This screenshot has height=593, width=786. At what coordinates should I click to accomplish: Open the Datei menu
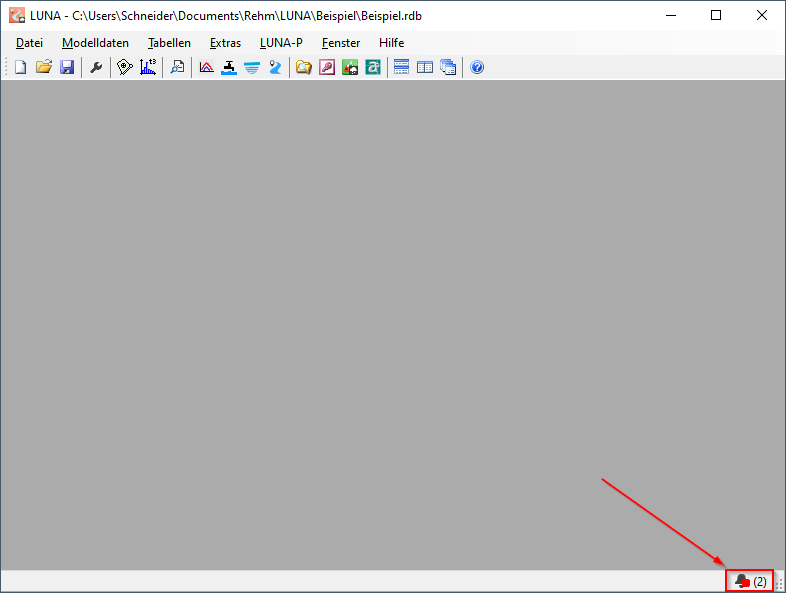click(x=30, y=43)
